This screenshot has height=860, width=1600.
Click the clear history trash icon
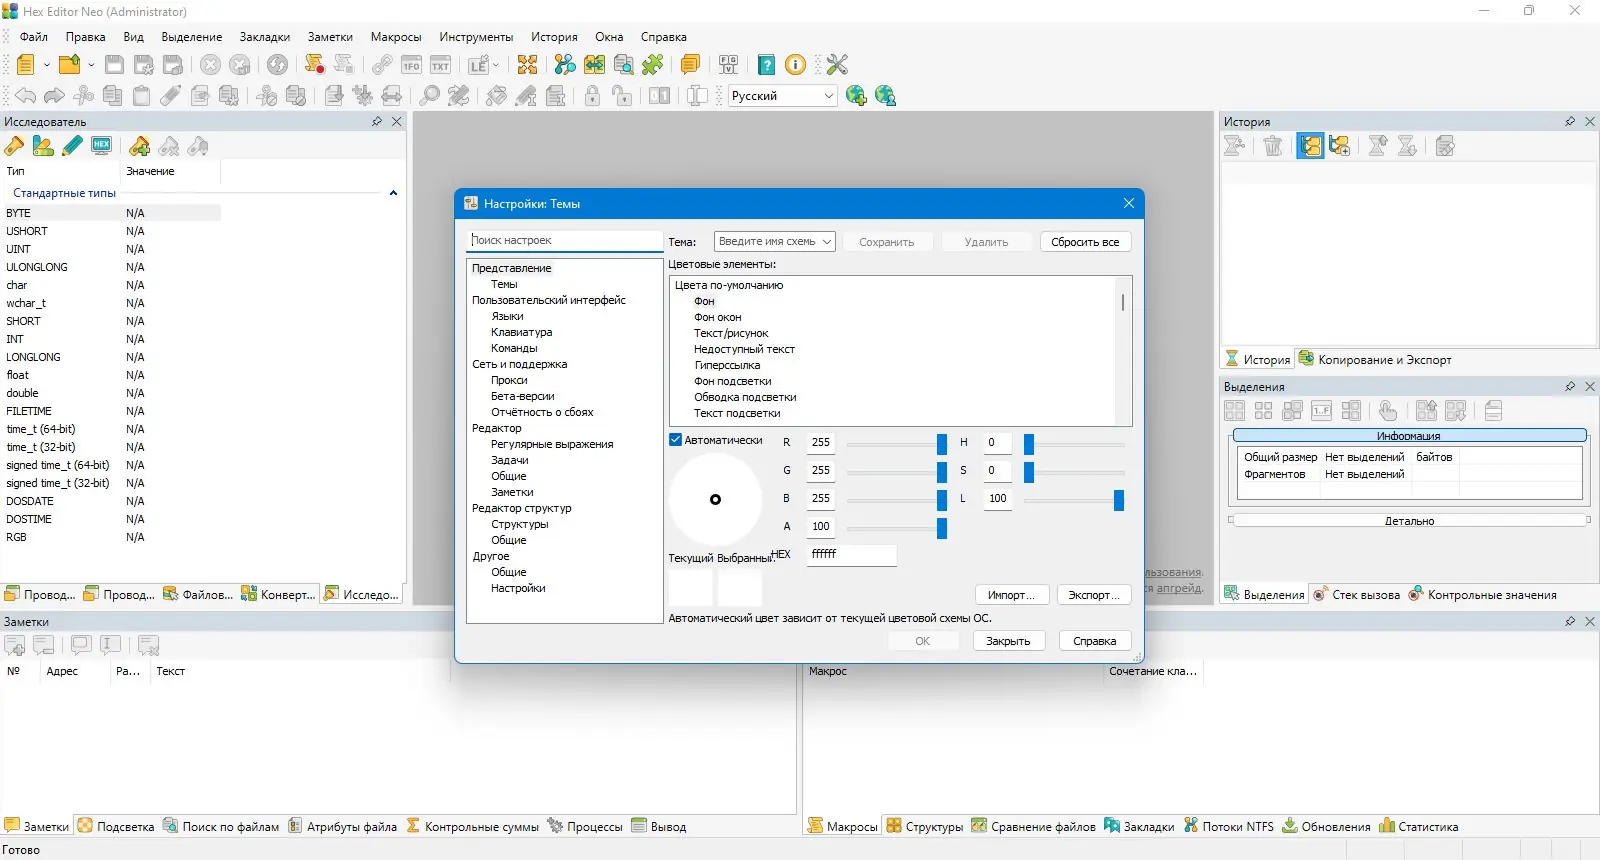(1273, 146)
